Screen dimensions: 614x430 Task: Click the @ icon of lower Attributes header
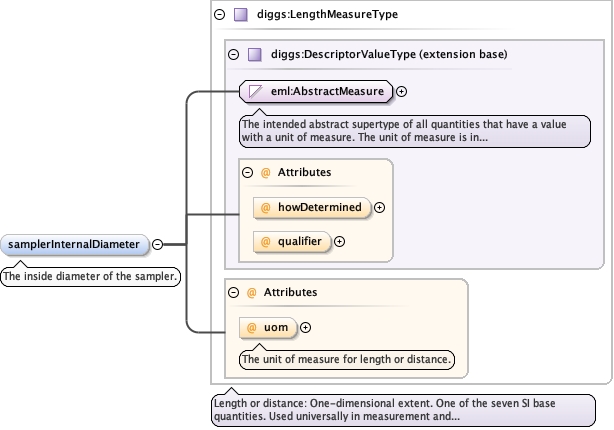251,292
